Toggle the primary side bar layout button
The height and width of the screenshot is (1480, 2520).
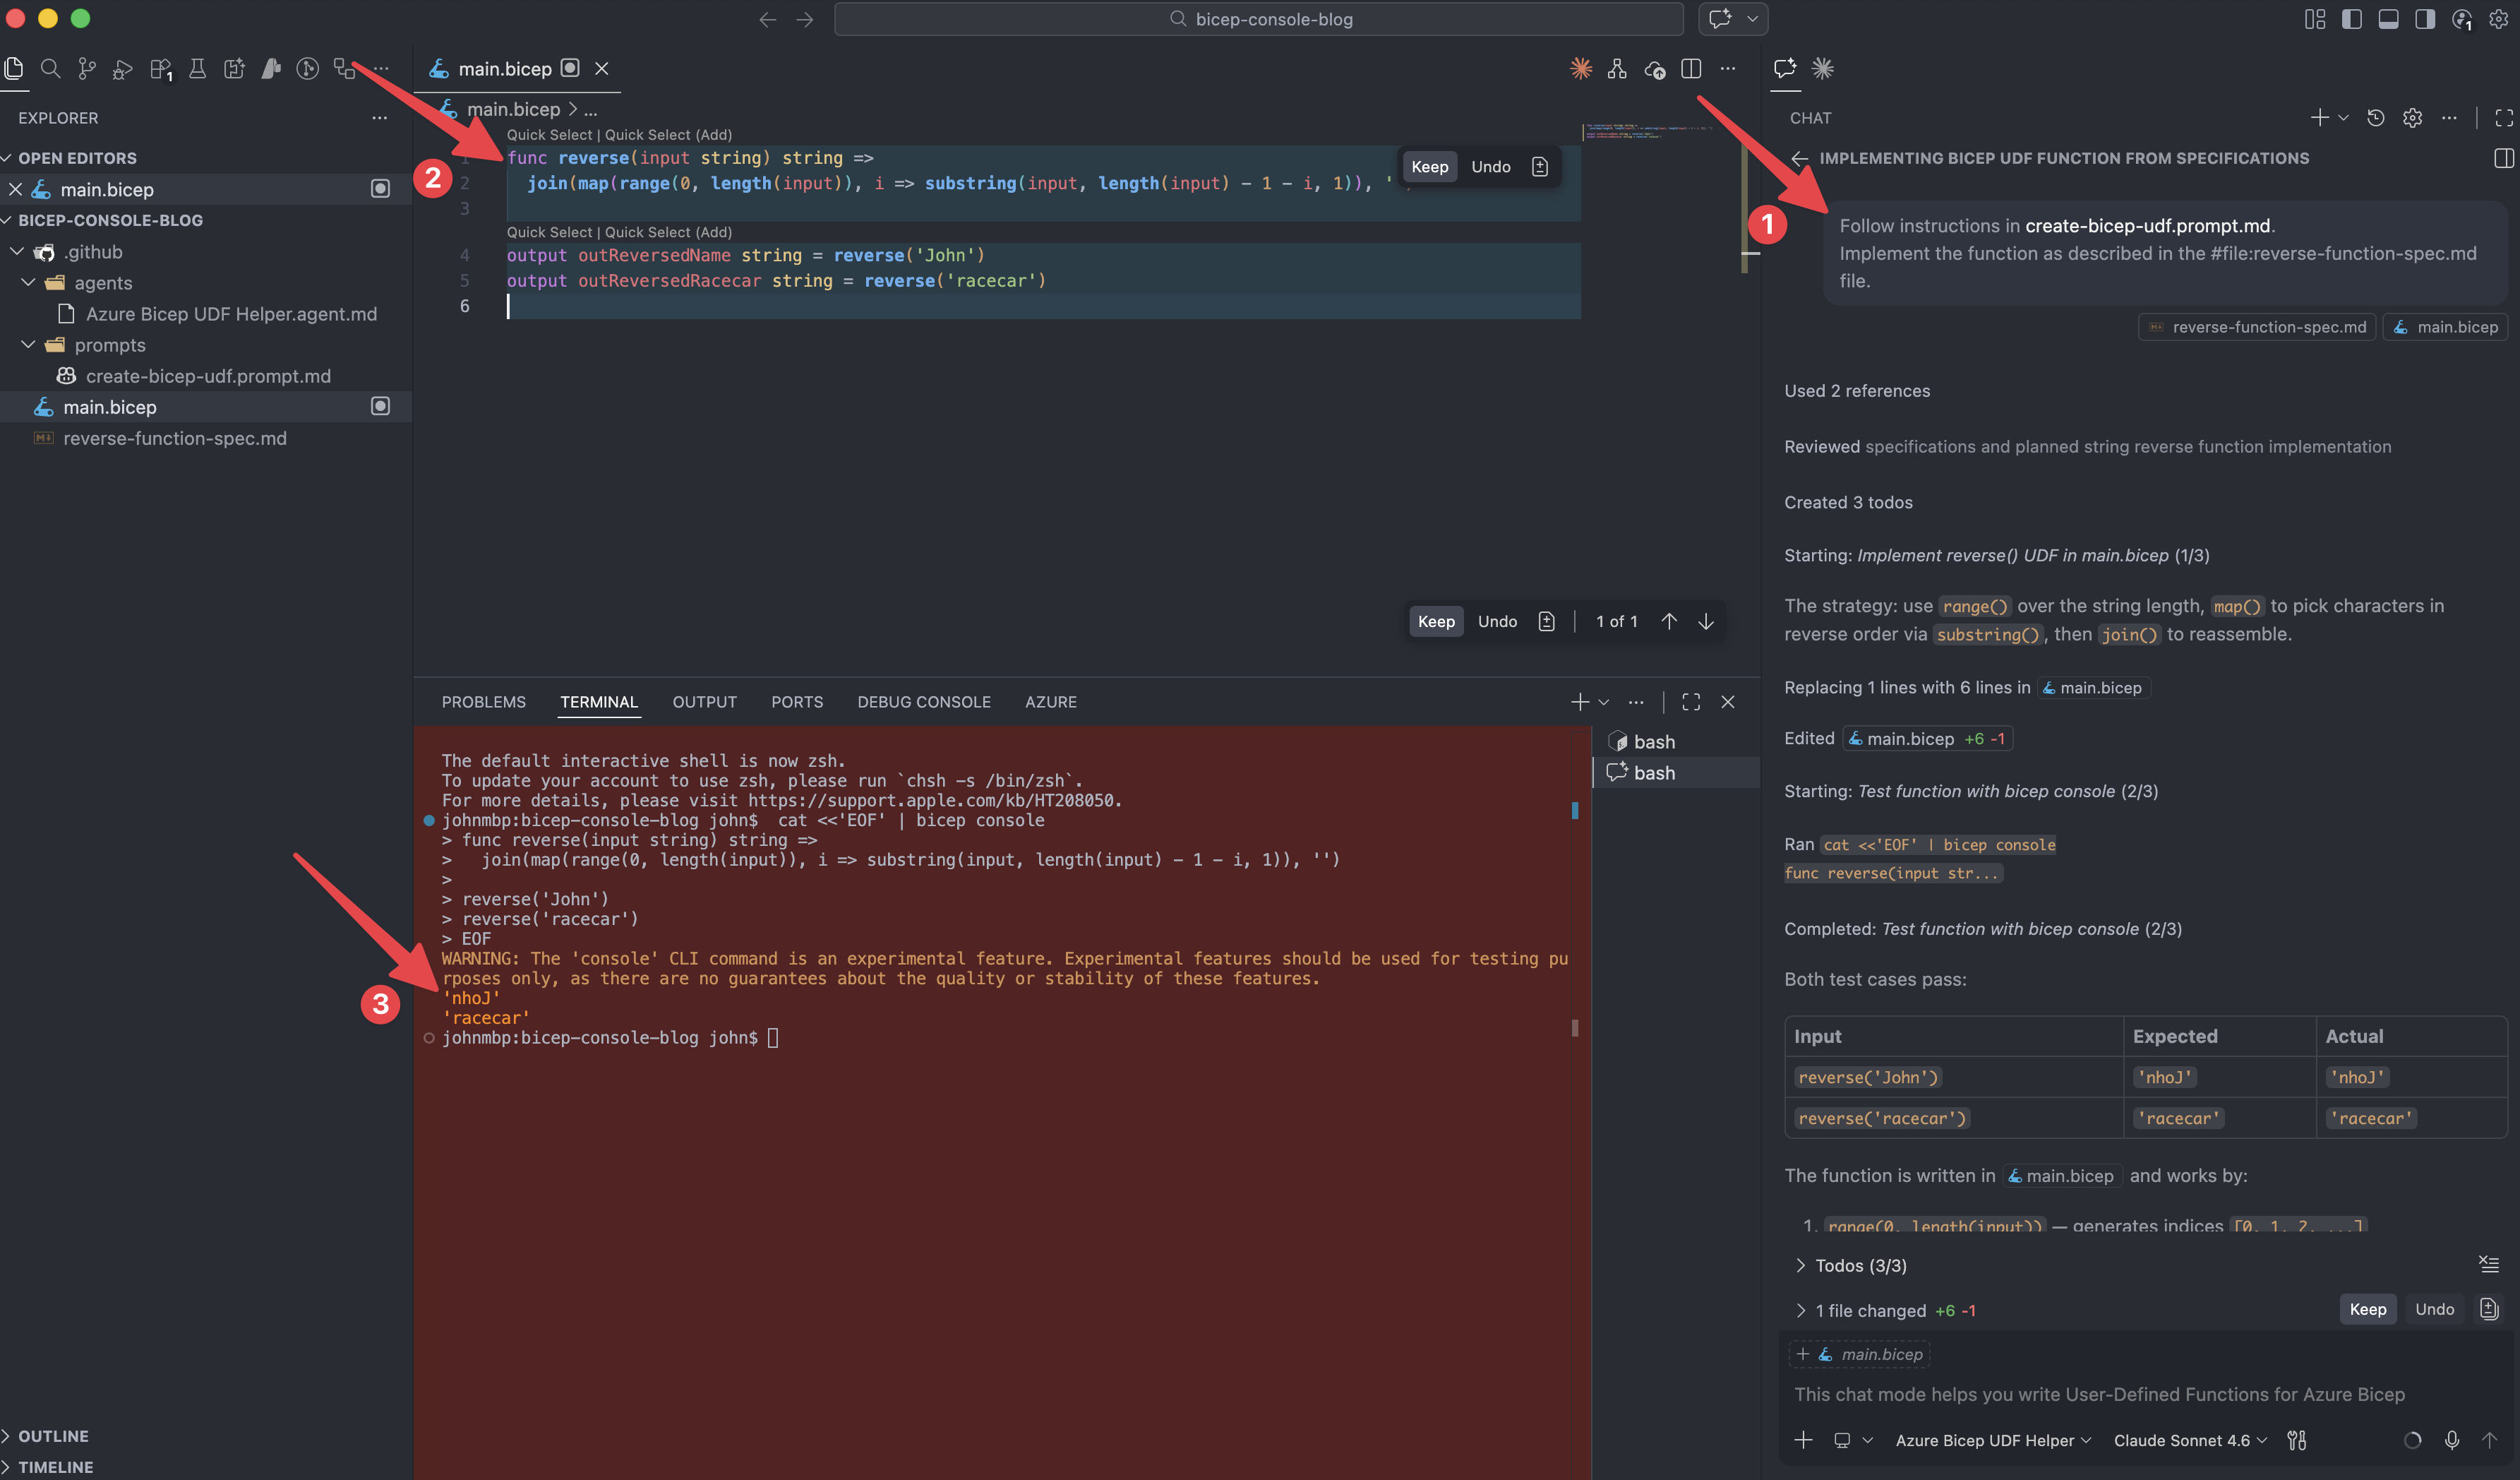coord(2351,19)
